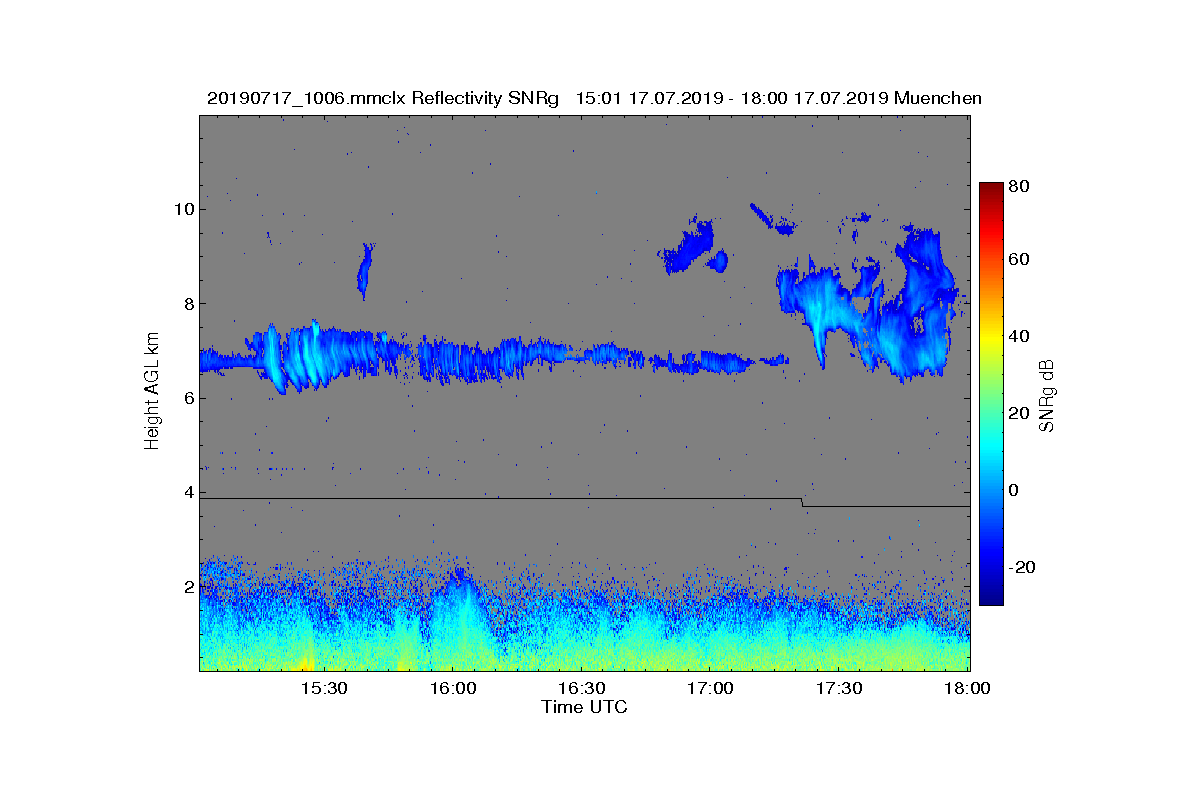Click the colorbar value '40'
Screen dimensions: 1200x800
(x=1021, y=337)
